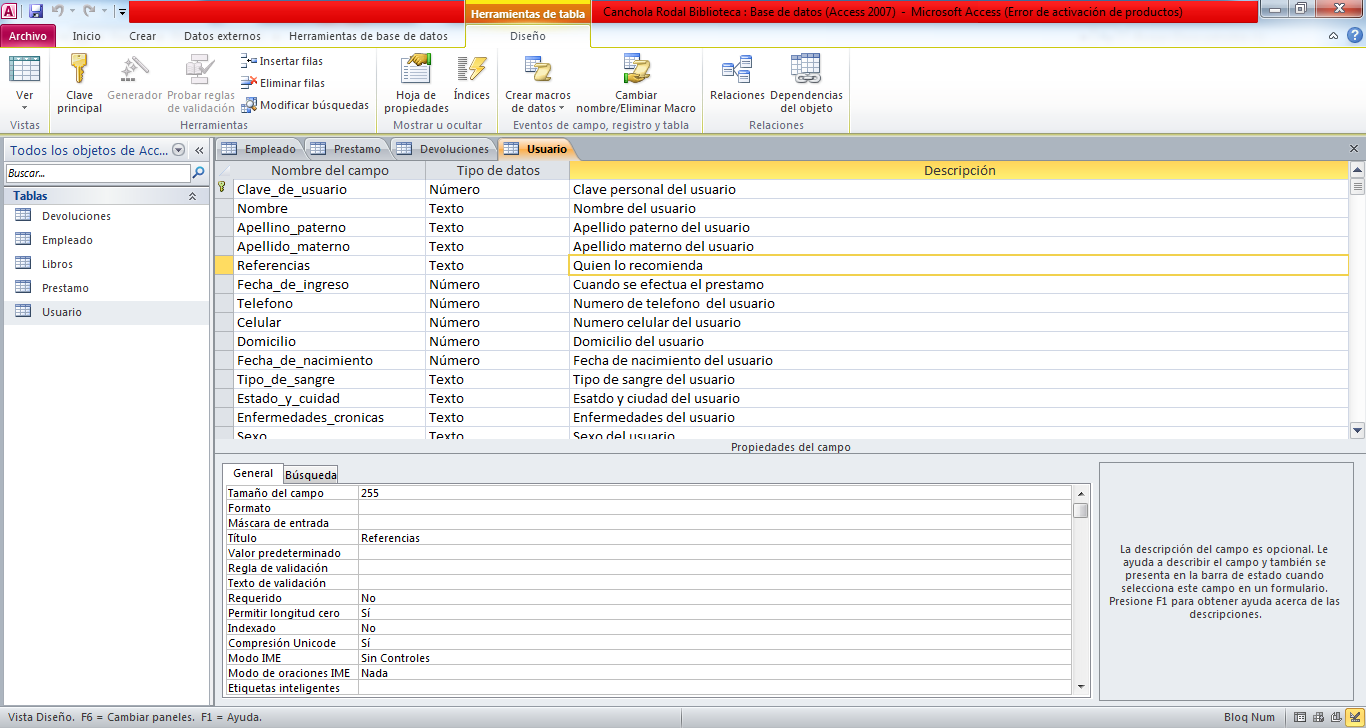Switch to the Devoluciones document tab
This screenshot has width=1366, height=728.
[445, 149]
